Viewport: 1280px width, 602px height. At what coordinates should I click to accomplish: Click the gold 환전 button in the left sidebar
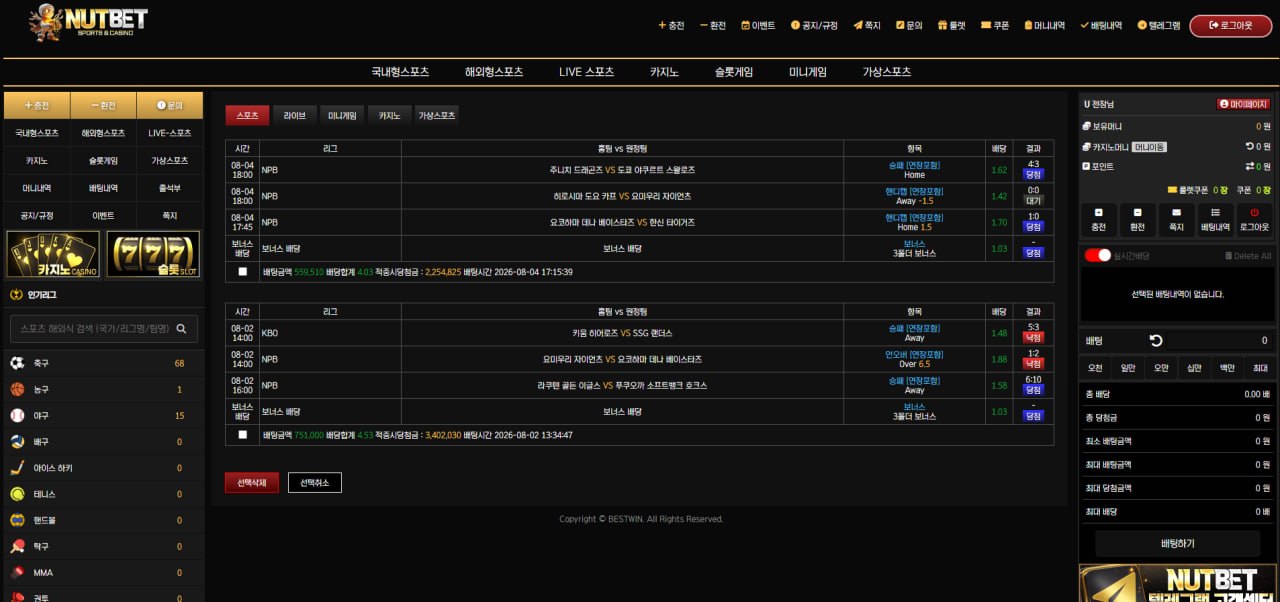103,105
